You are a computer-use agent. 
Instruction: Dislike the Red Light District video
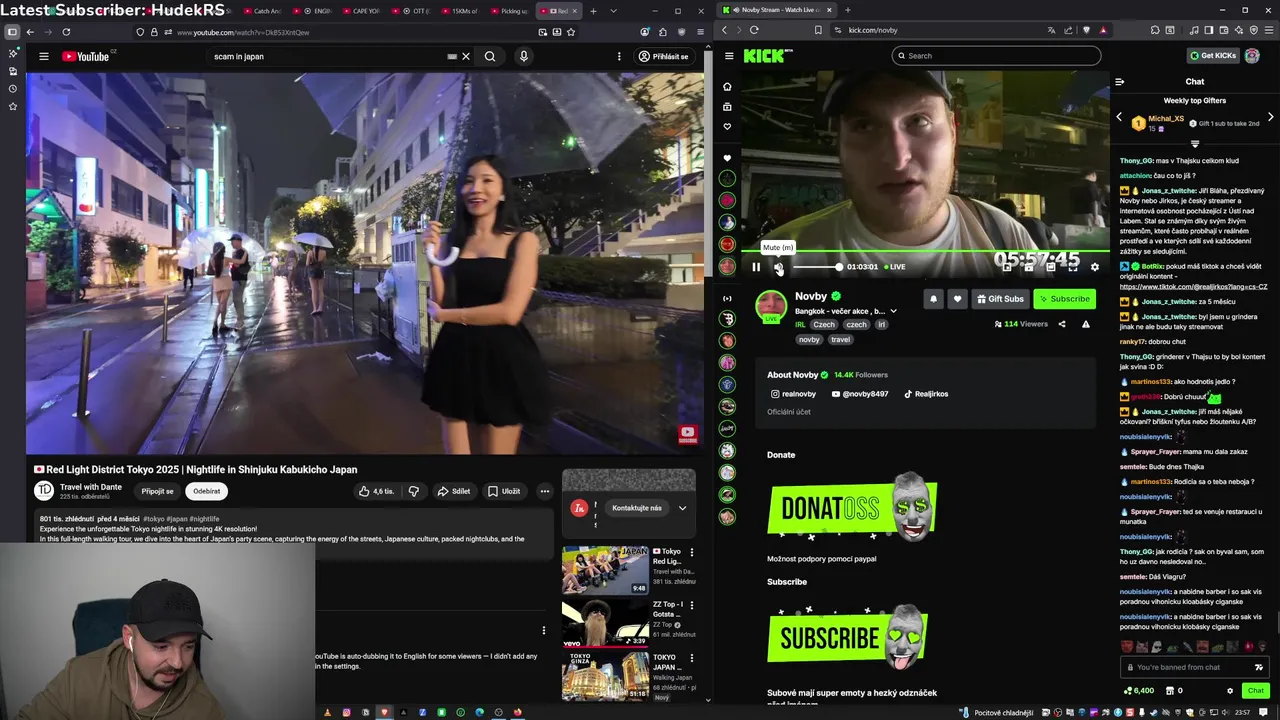[x=413, y=491]
